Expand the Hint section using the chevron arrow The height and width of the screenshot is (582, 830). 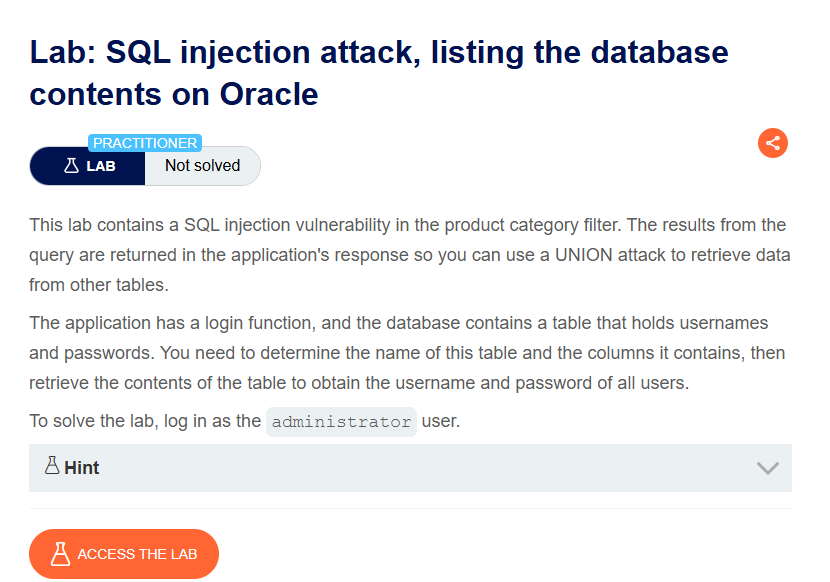pos(767,468)
